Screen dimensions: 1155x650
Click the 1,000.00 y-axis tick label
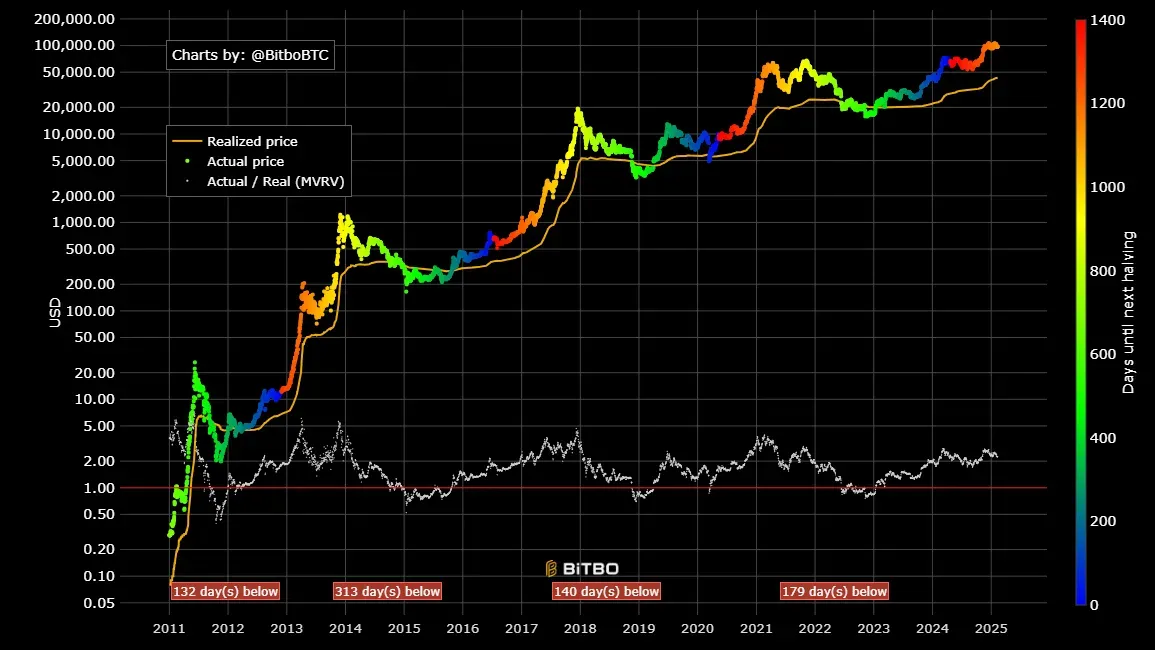[x=83, y=222]
